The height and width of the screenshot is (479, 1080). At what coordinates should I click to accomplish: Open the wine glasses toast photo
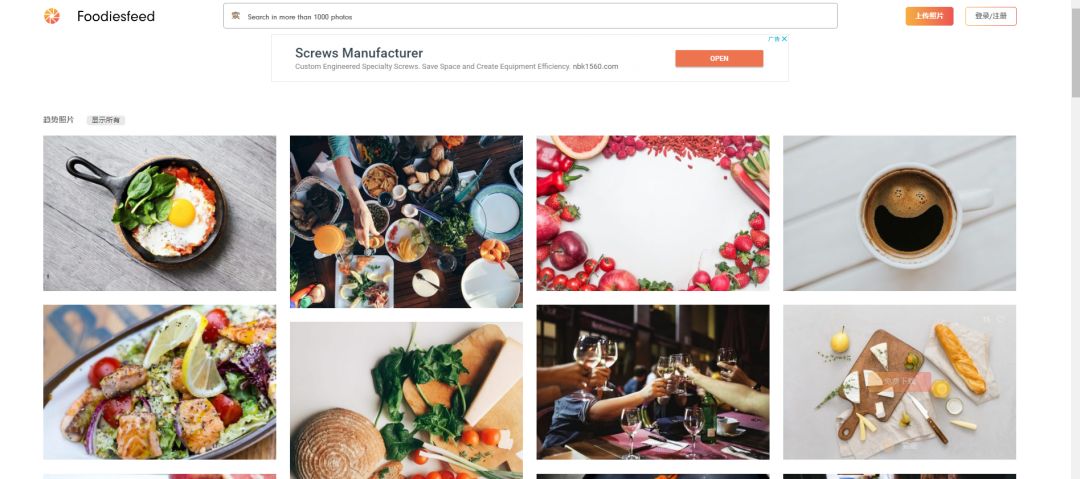coord(653,382)
